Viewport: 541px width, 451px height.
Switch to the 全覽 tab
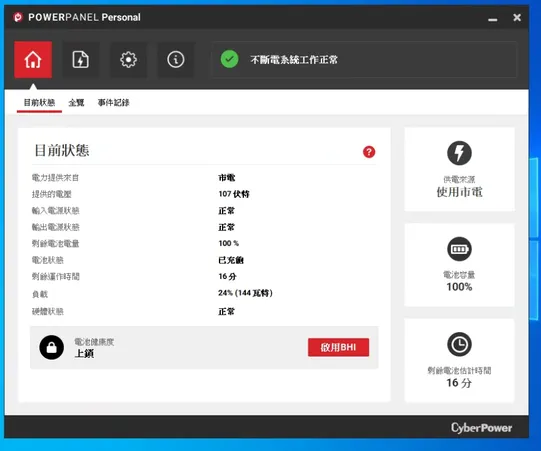pos(76,102)
